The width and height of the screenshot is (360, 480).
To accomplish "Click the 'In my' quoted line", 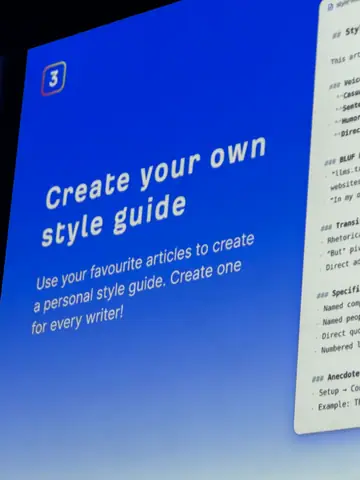I will (x=344, y=198).
